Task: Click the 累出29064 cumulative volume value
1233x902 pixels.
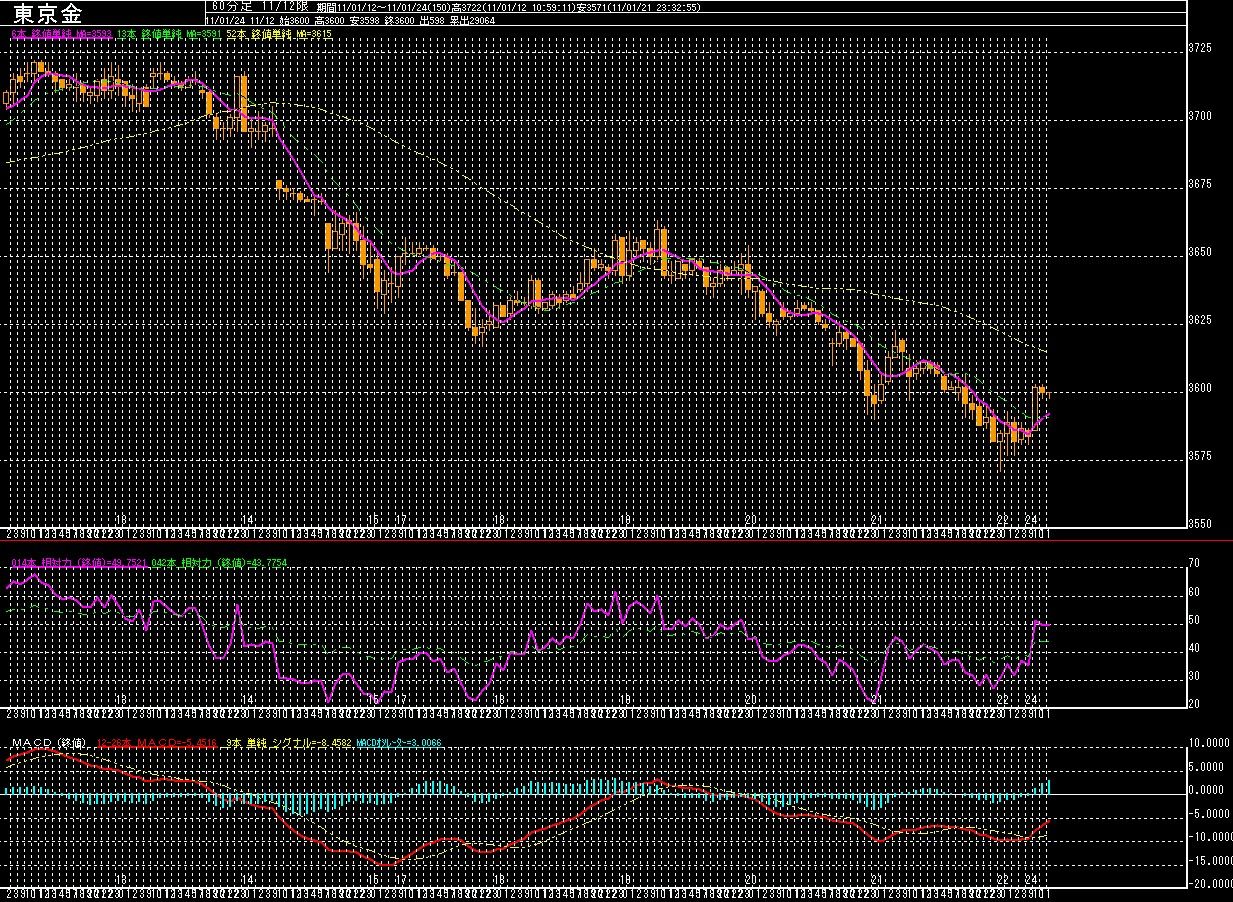Action: tap(472, 19)
